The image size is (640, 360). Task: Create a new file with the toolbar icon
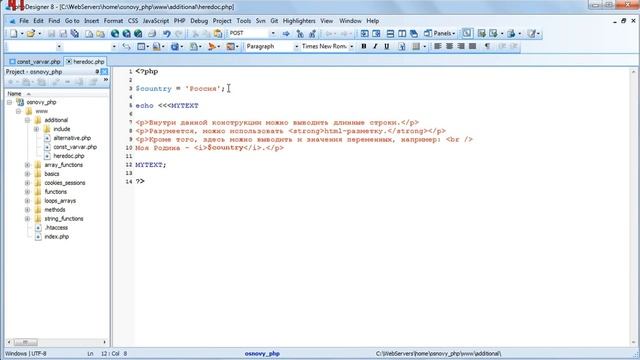[13, 33]
